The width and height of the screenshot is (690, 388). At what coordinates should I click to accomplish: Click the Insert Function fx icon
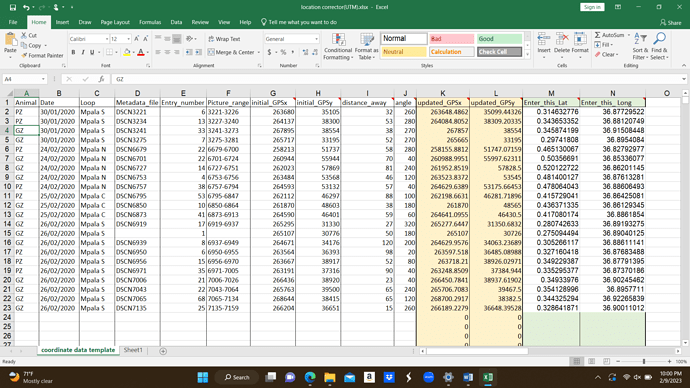(x=101, y=79)
